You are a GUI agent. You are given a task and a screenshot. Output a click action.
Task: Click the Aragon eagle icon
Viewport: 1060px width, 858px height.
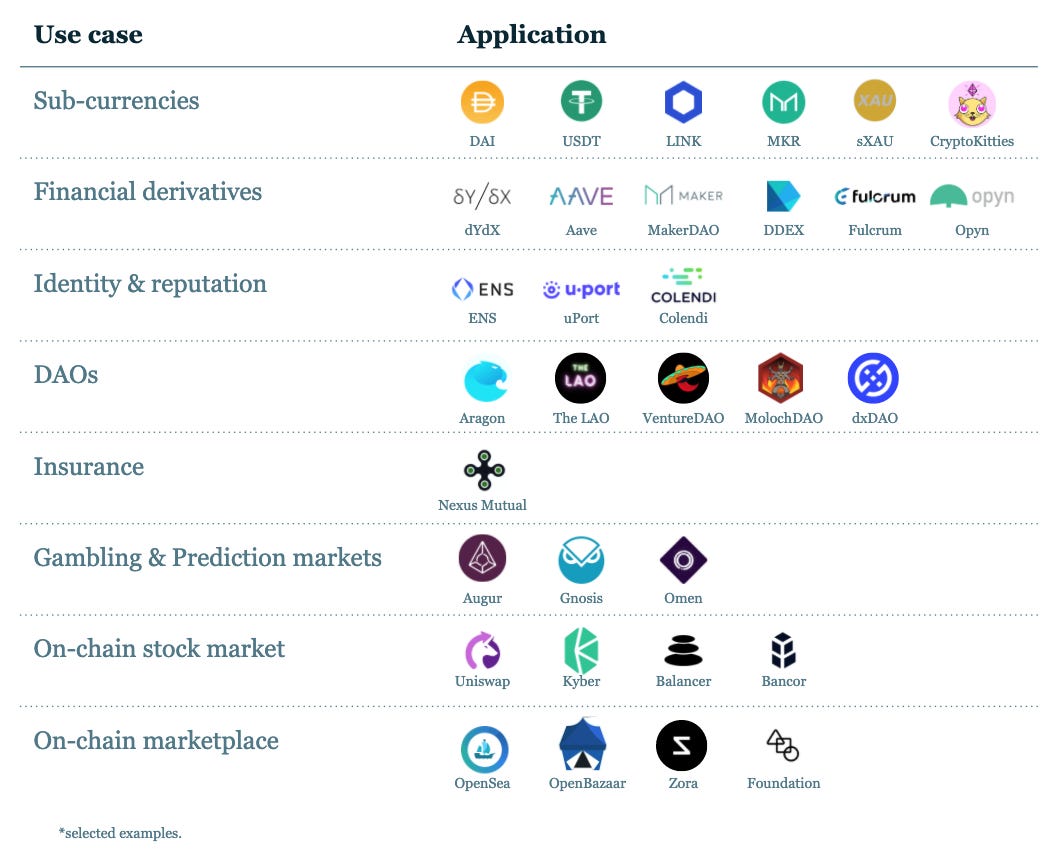485,381
